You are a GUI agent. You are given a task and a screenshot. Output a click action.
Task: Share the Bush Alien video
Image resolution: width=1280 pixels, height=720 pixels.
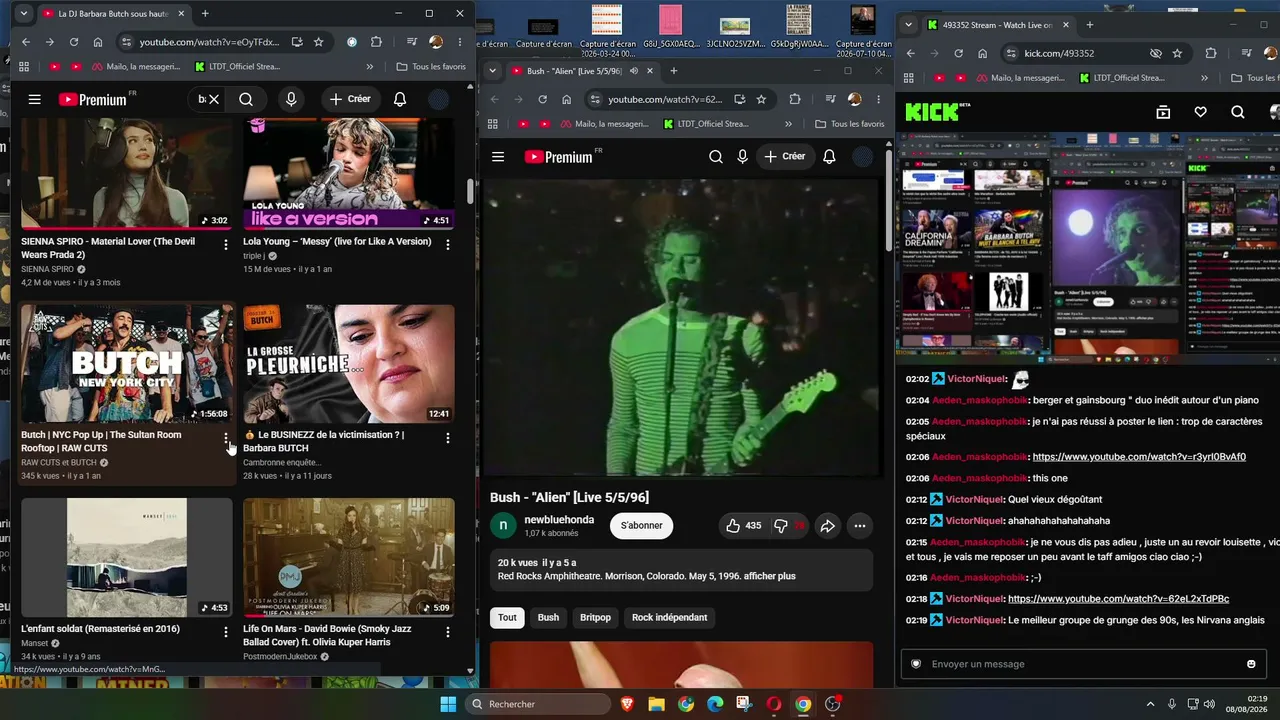pyautogui.click(x=828, y=526)
